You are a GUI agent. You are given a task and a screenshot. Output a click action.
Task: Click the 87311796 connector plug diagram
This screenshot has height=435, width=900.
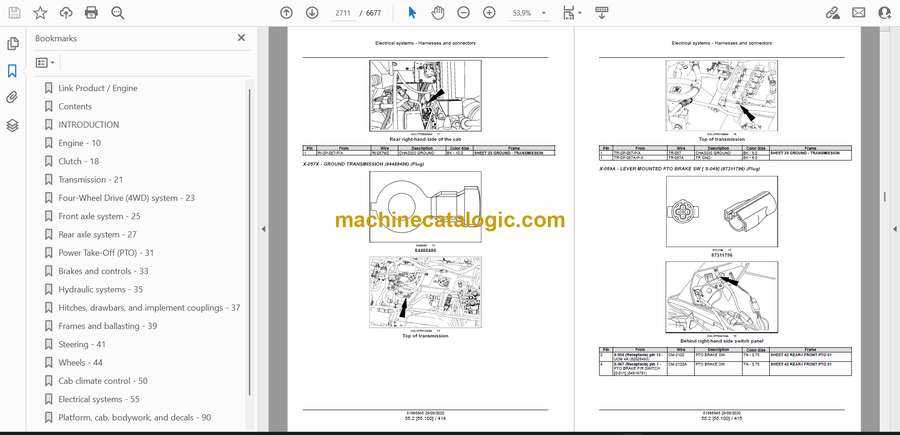pos(721,212)
